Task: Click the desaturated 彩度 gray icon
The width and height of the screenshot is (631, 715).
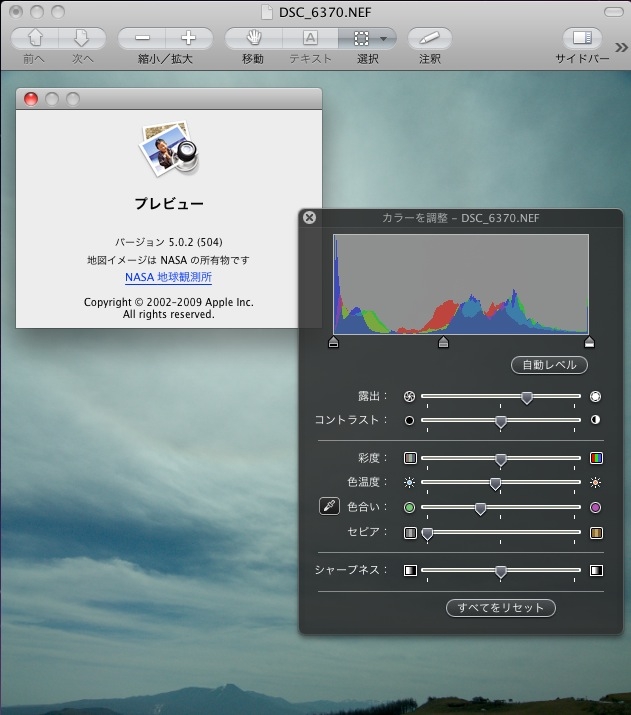Action: tap(410, 458)
